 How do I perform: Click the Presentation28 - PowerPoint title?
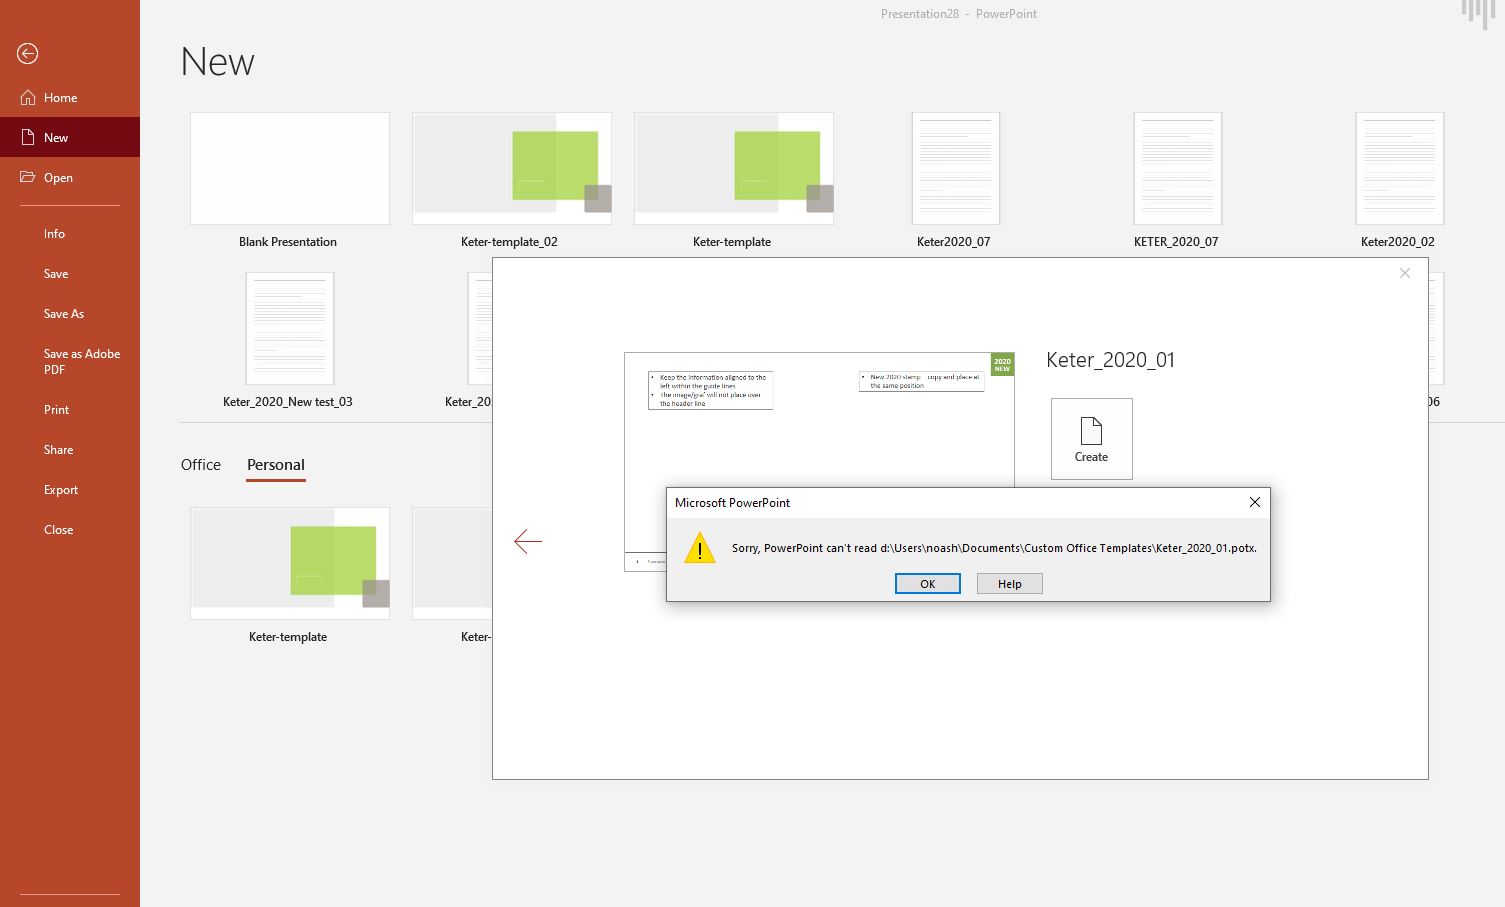959,14
